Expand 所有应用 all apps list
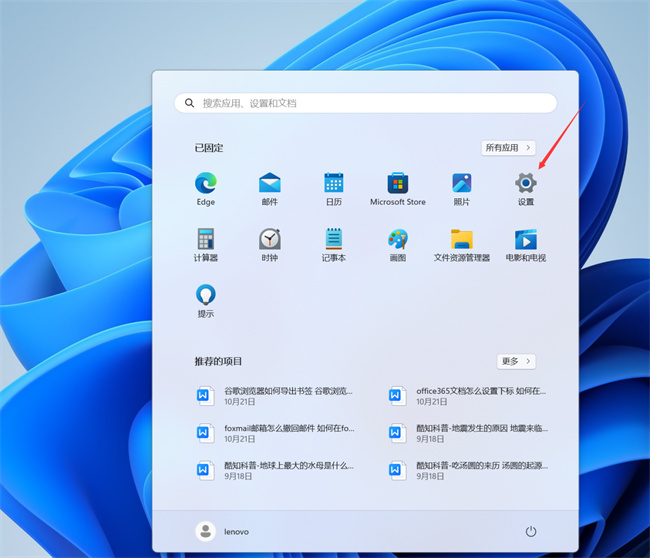The image size is (650, 558). click(508, 148)
